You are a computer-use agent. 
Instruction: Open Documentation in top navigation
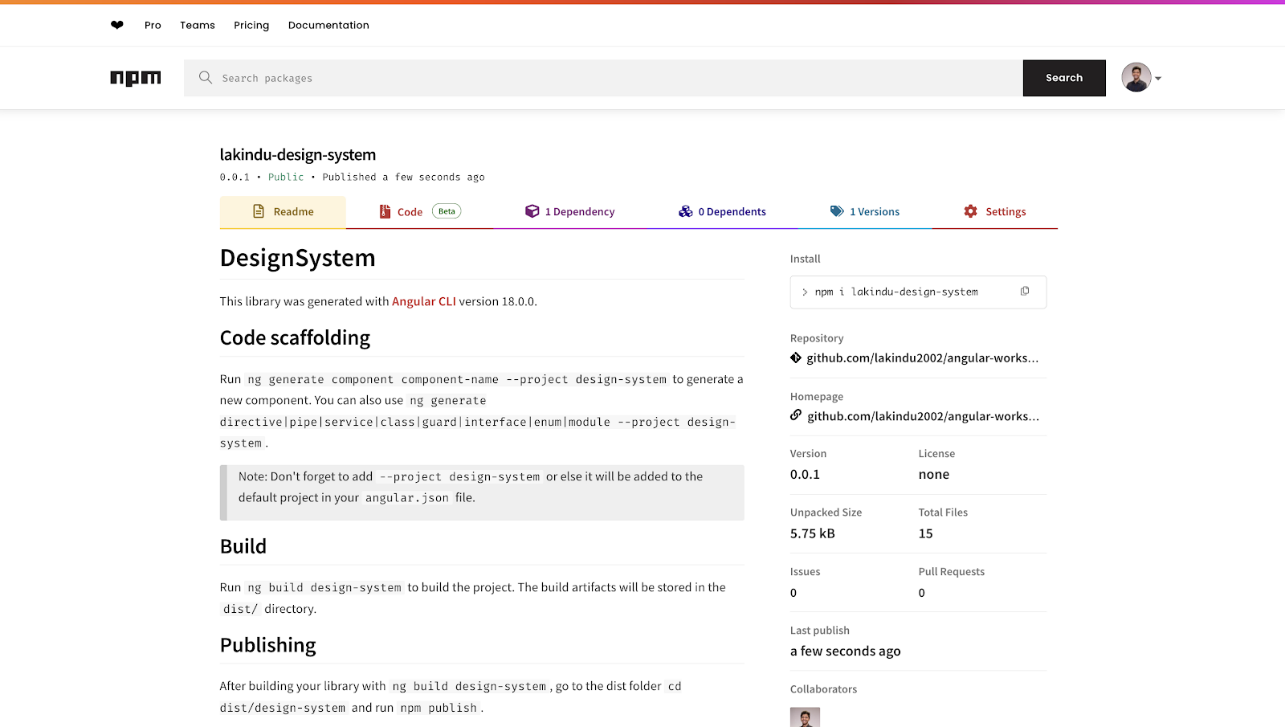[328, 25]
